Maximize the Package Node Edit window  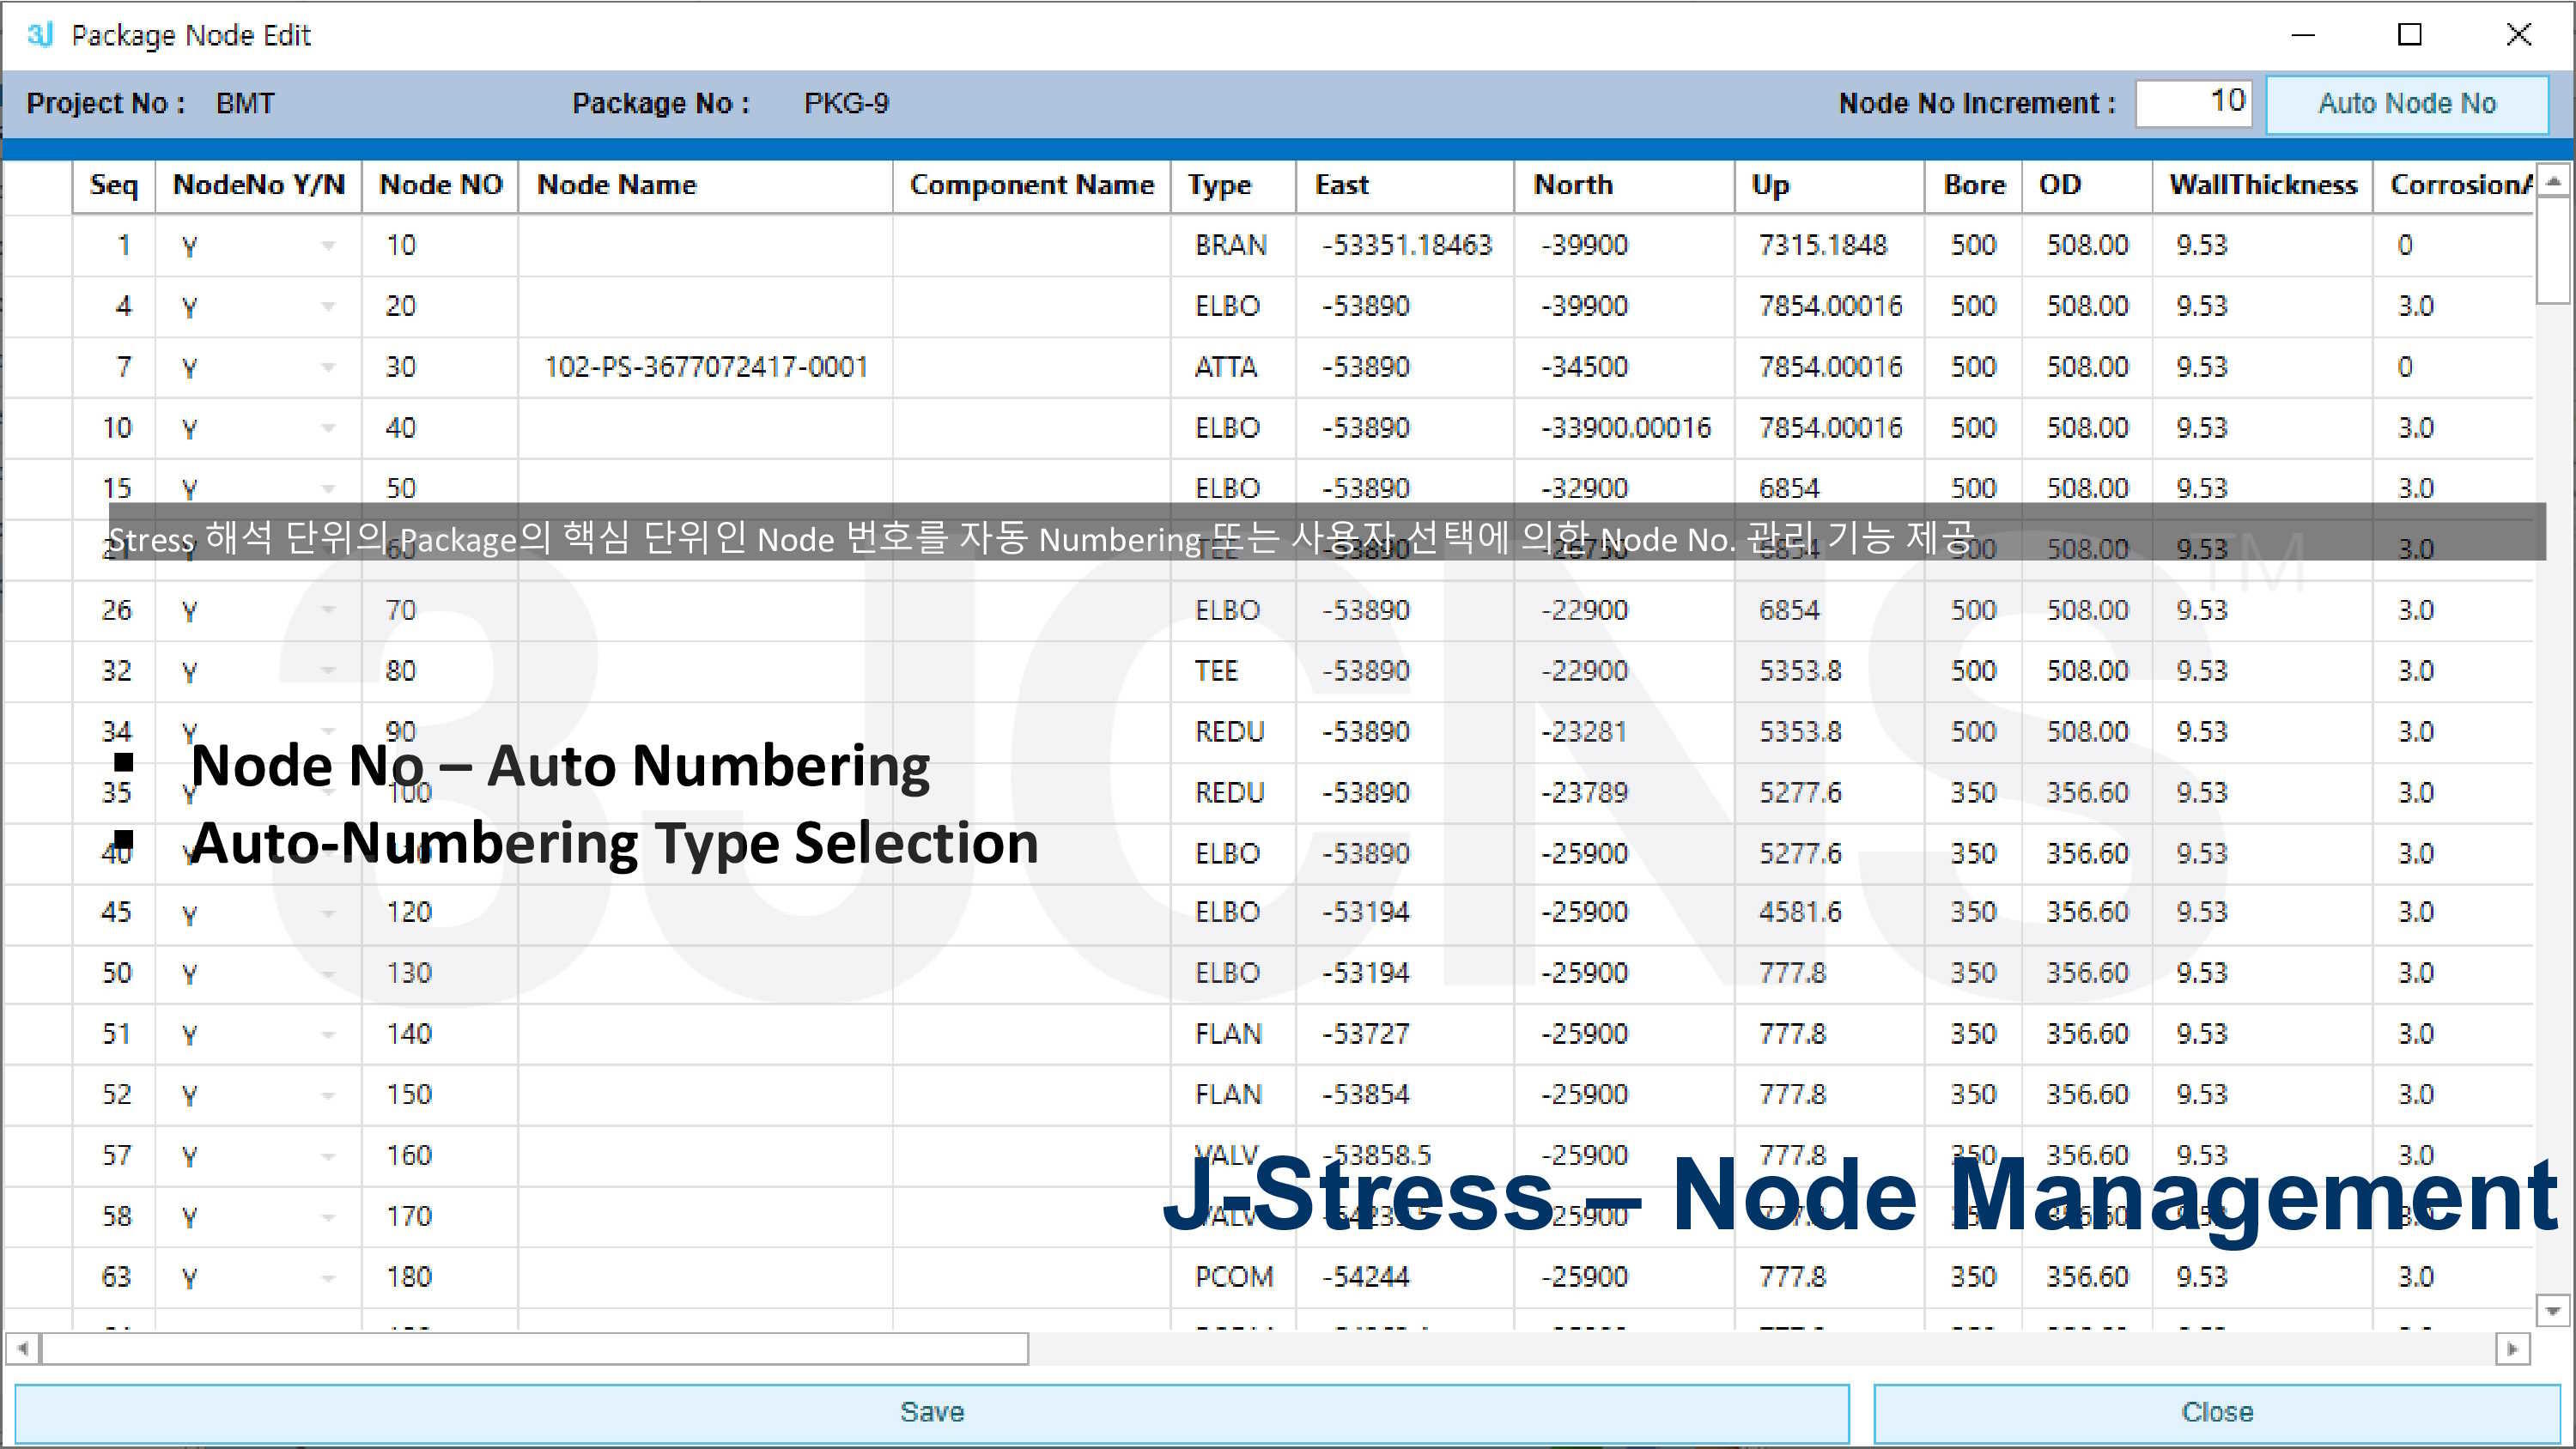(2410, 35)
